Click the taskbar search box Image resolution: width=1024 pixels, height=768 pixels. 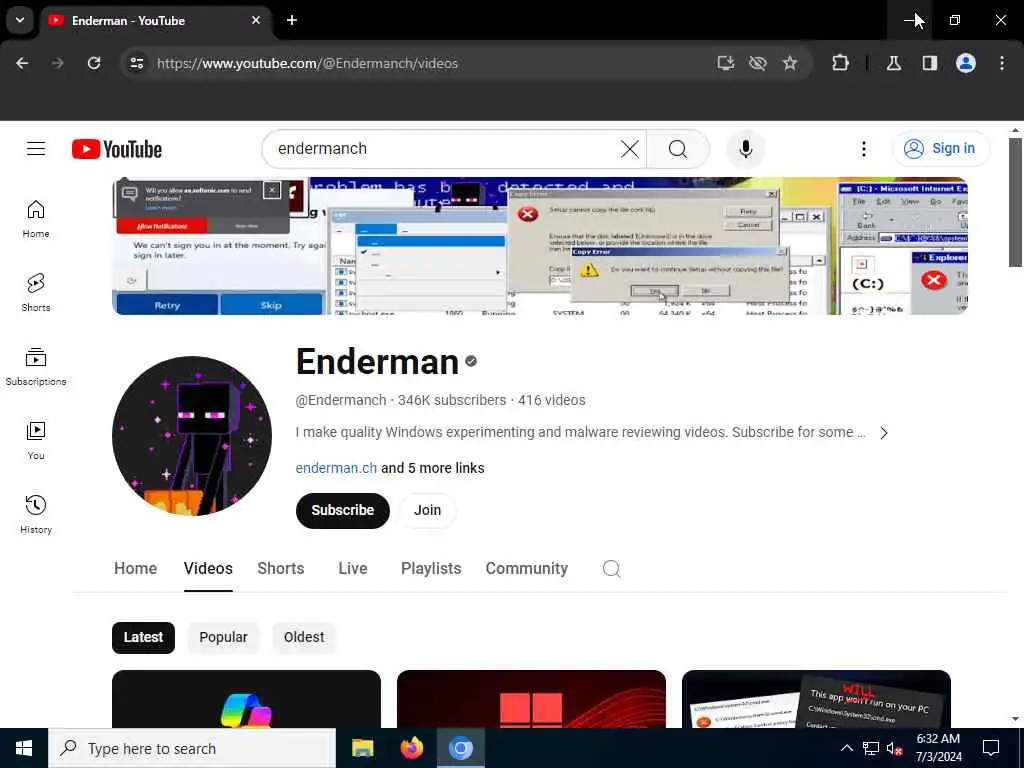(x=192, y=748)
